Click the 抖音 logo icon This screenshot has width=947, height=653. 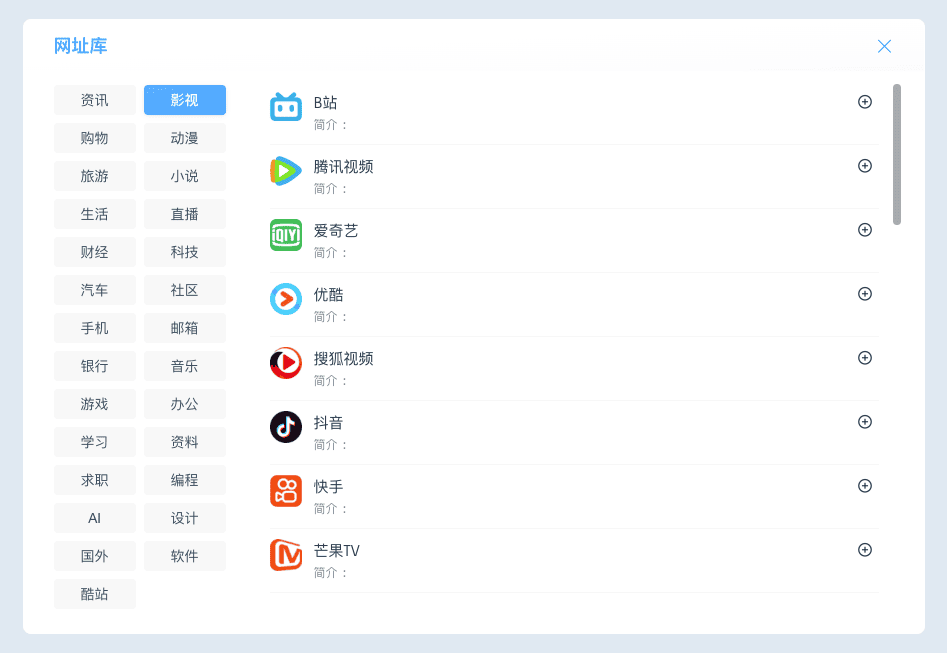point(286,427)
